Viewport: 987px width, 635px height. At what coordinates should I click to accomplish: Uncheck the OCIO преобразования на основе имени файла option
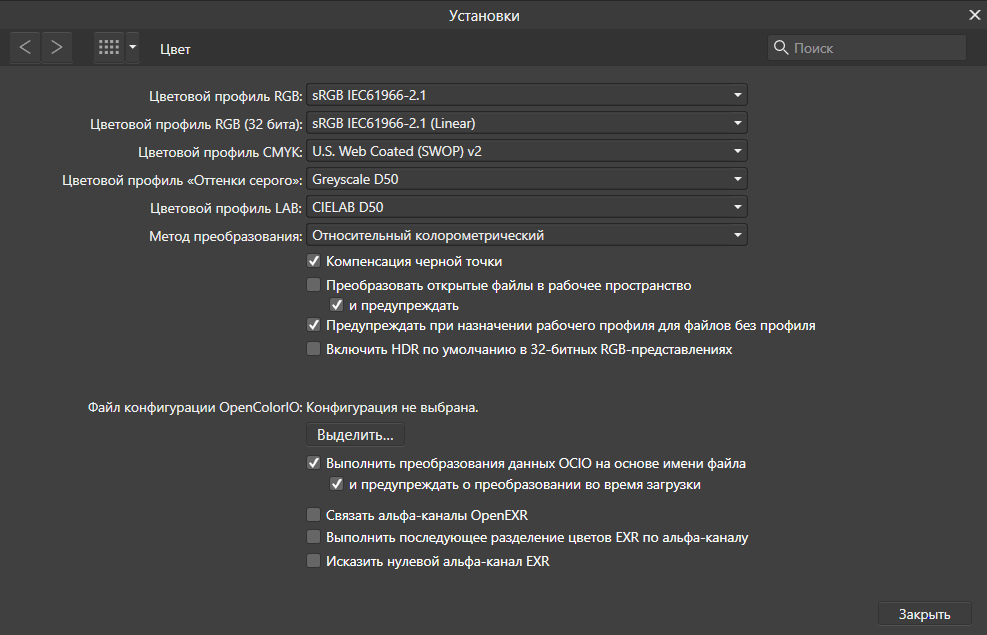click(x=313, y=463)
